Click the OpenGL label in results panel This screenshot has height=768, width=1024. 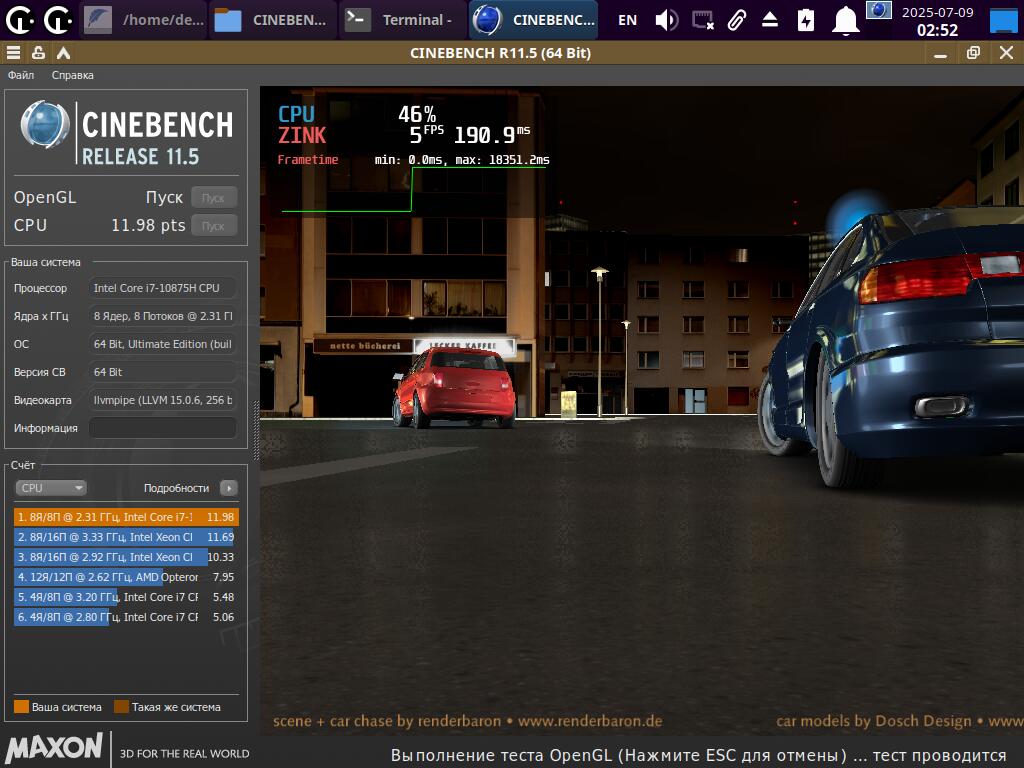click(44, 197)
